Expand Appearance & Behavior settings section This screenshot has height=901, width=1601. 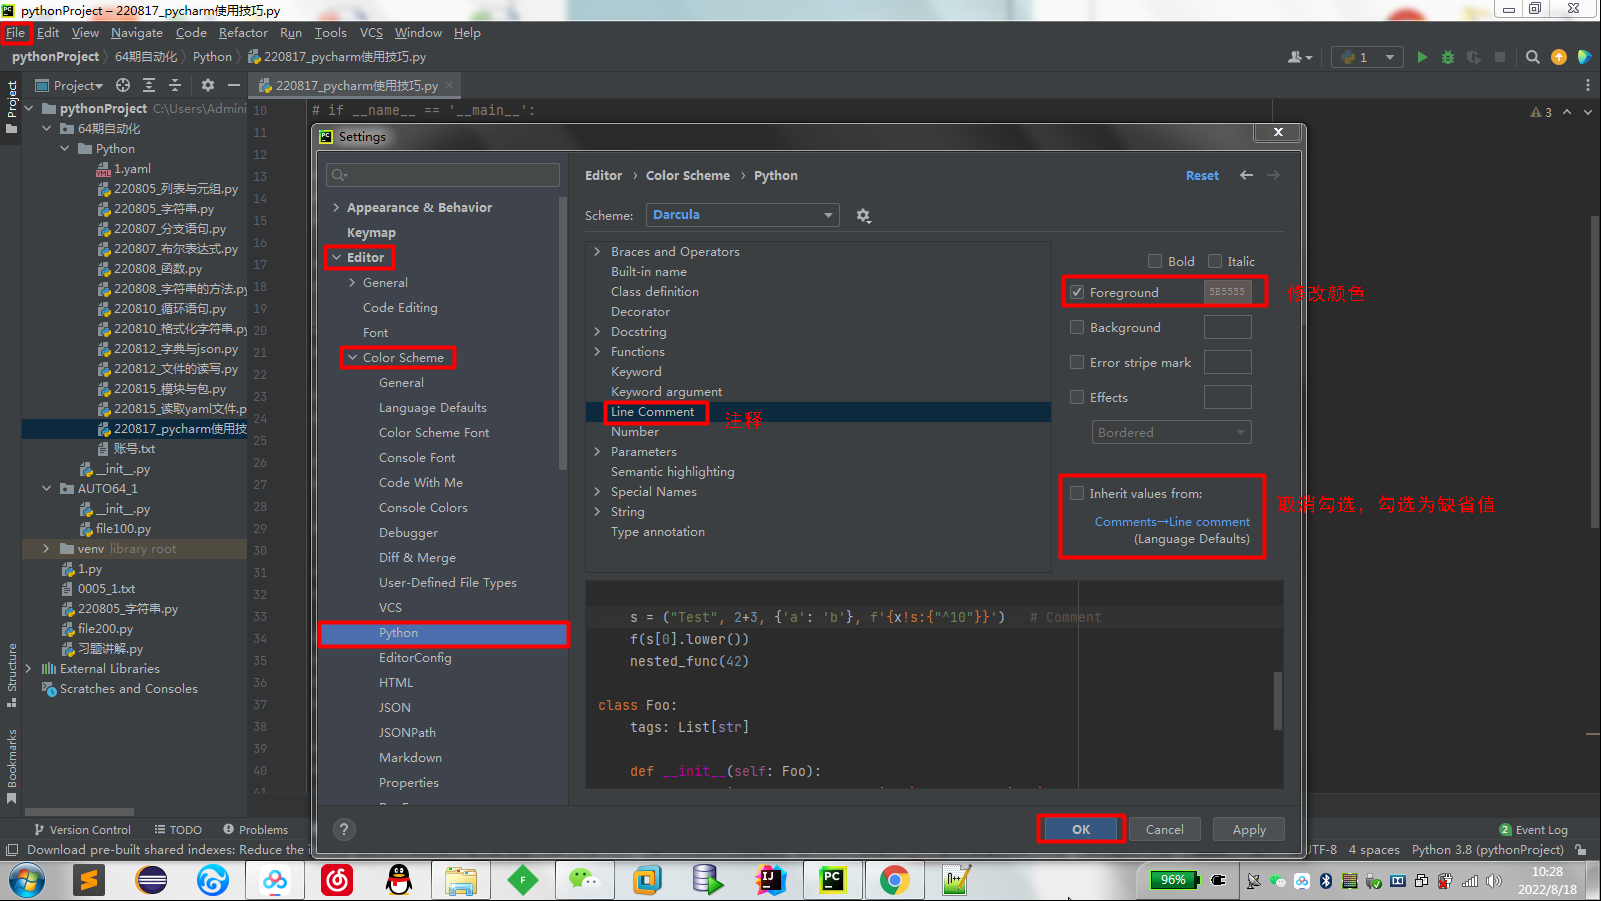(x=336, y=207)
